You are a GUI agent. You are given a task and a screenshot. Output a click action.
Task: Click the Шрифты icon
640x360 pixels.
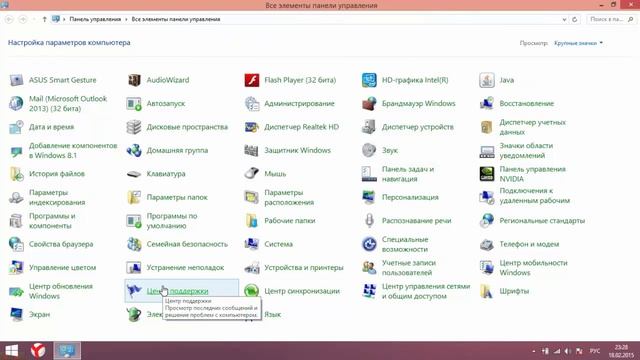(x=487, y=291)
